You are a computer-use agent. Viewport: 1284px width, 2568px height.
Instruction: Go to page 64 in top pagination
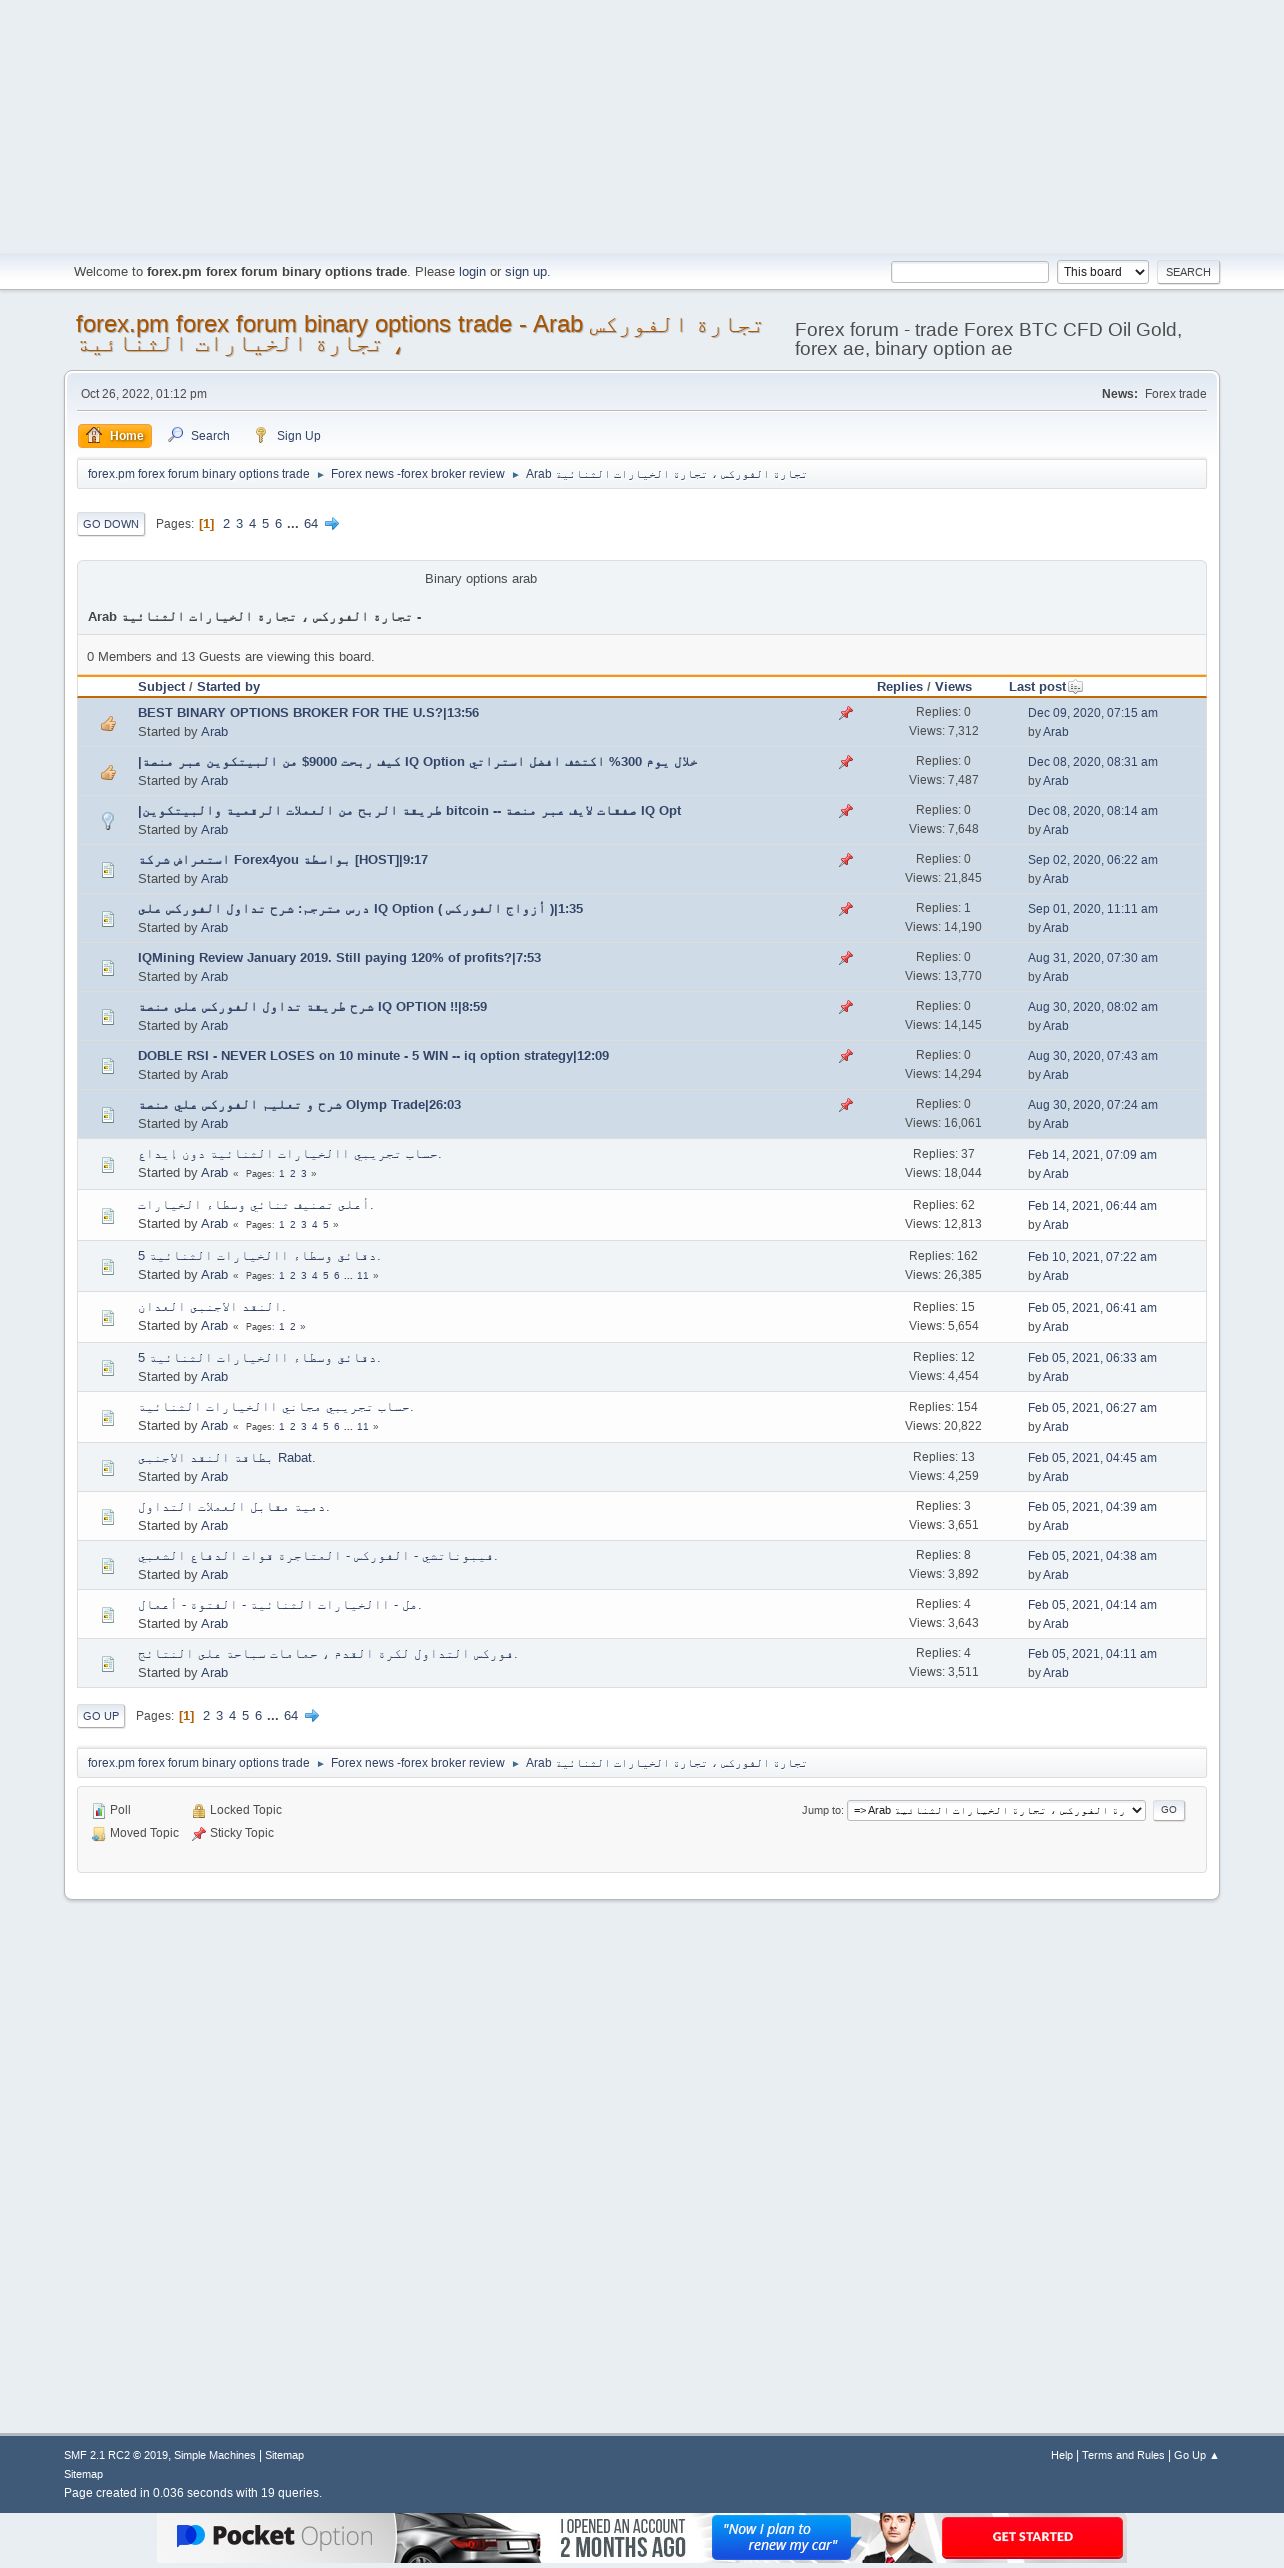click(x=311, y=524)
